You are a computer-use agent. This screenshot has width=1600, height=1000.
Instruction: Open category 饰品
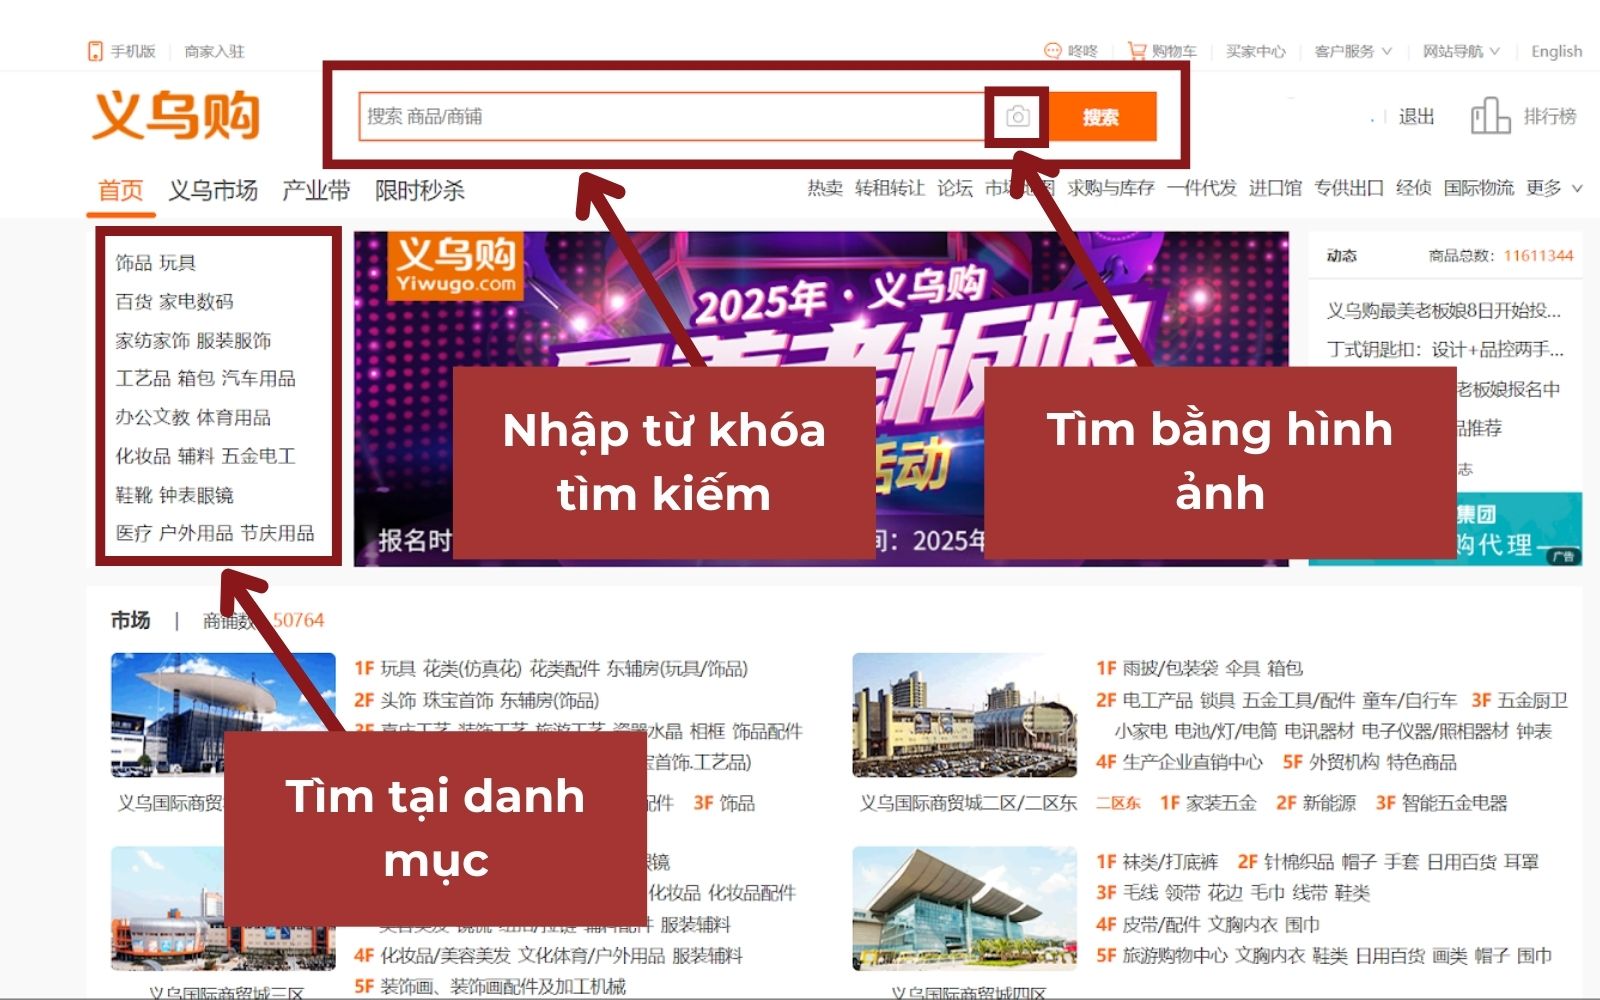pyautogui.click(x=133, y=263)
